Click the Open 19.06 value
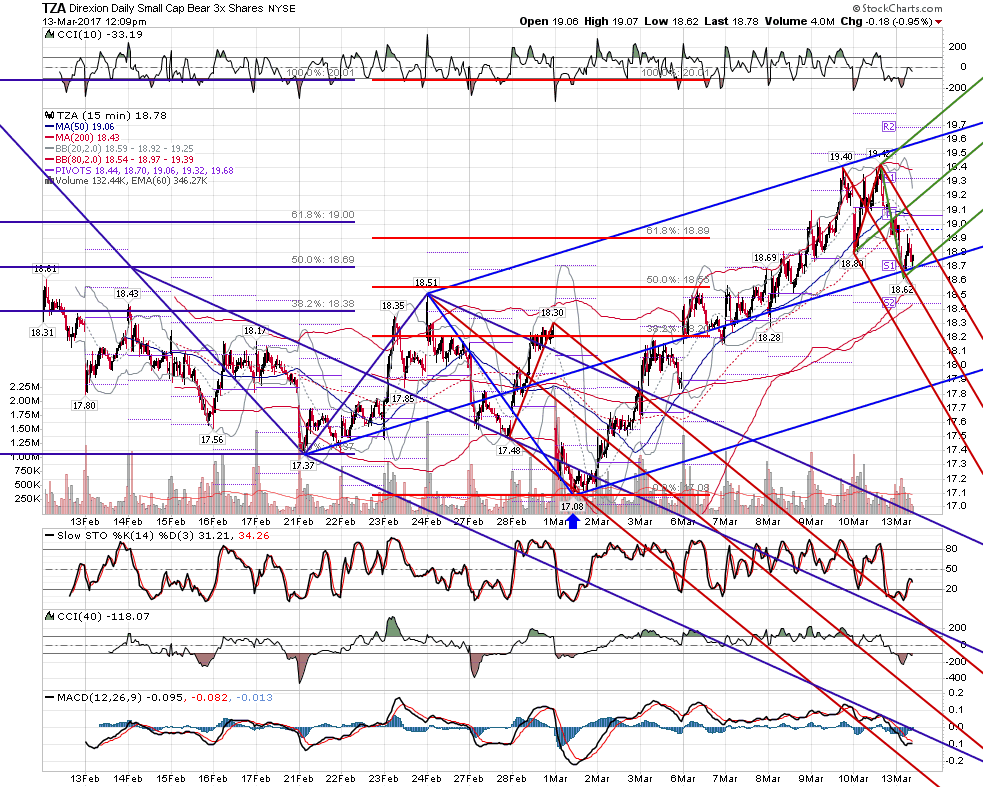The image size is (996, 793). point(549,22)
